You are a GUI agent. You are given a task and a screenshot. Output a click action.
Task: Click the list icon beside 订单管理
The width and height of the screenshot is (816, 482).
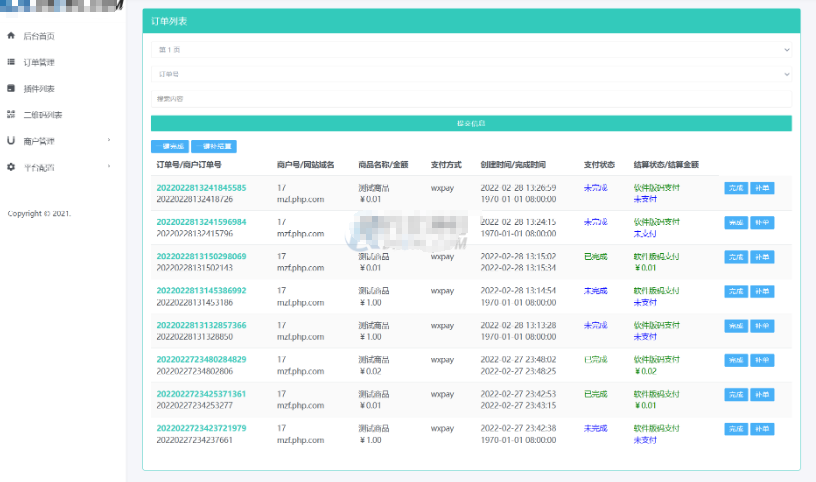pos(11,62)
